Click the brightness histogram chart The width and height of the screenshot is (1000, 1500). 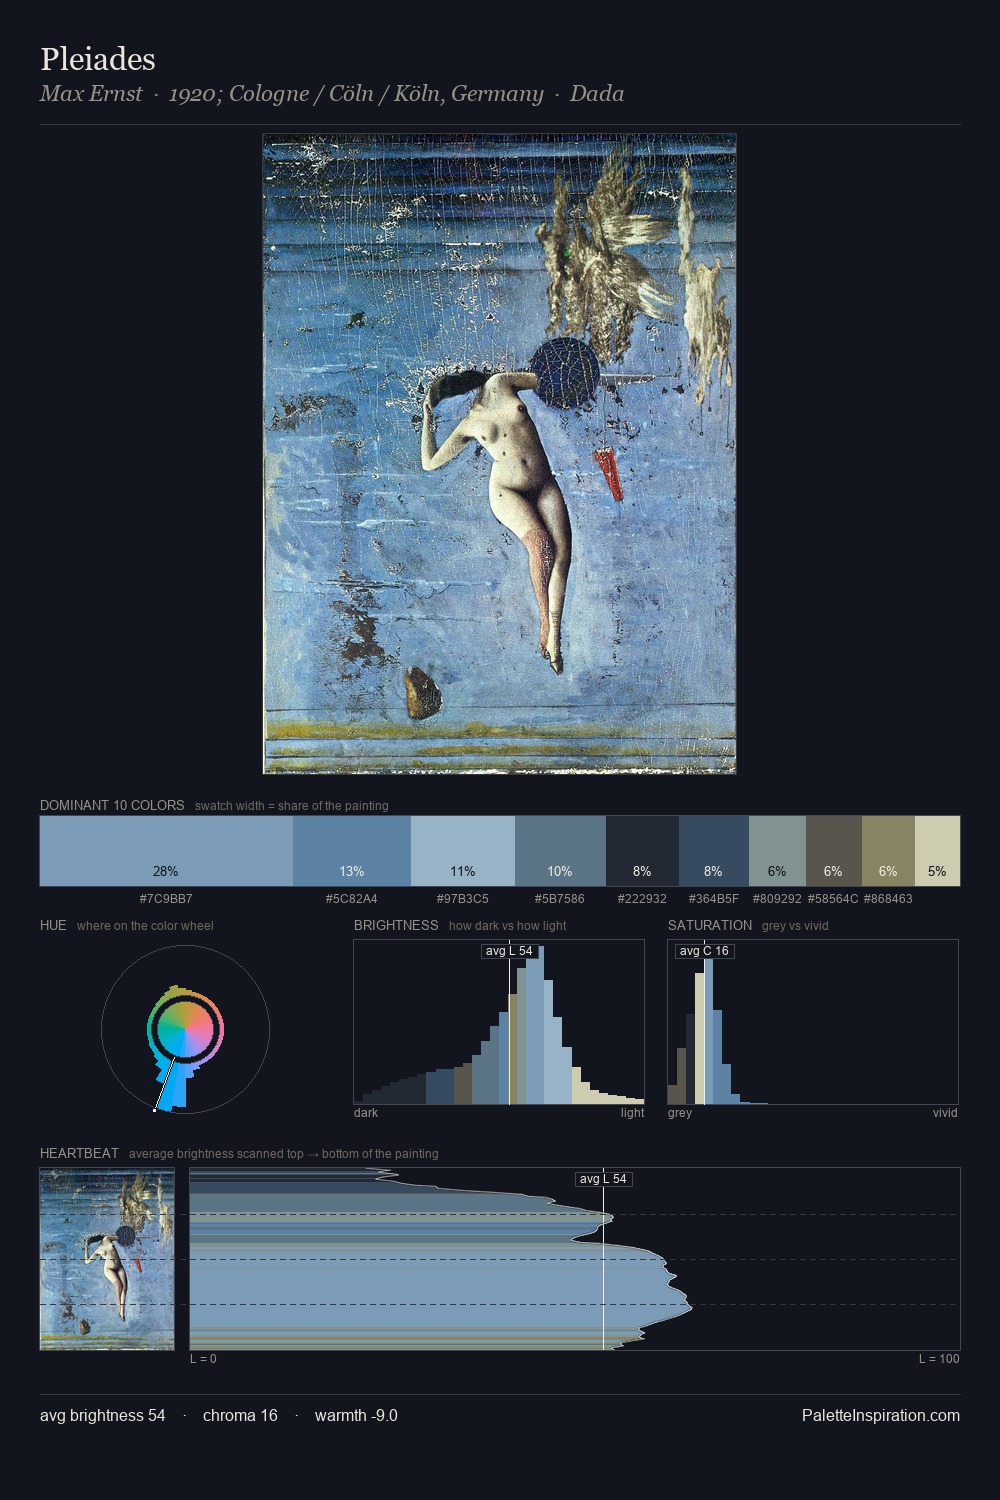[499, 1022]
